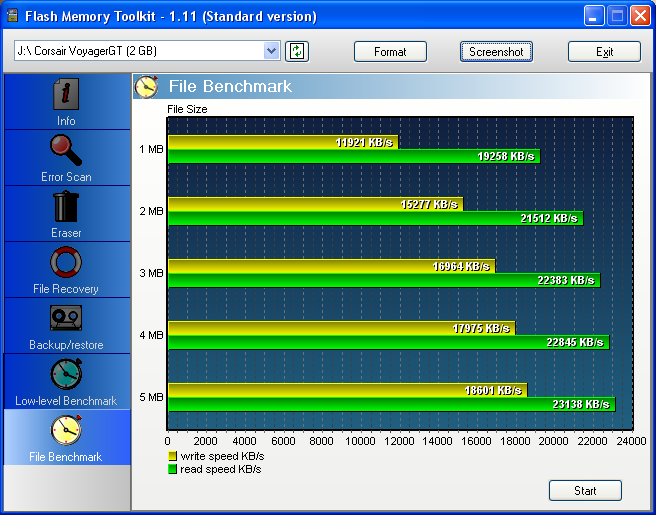Click the yellow write speed legend swatch
The height and width of the screenshot is (515, 656).
point(172,456)
